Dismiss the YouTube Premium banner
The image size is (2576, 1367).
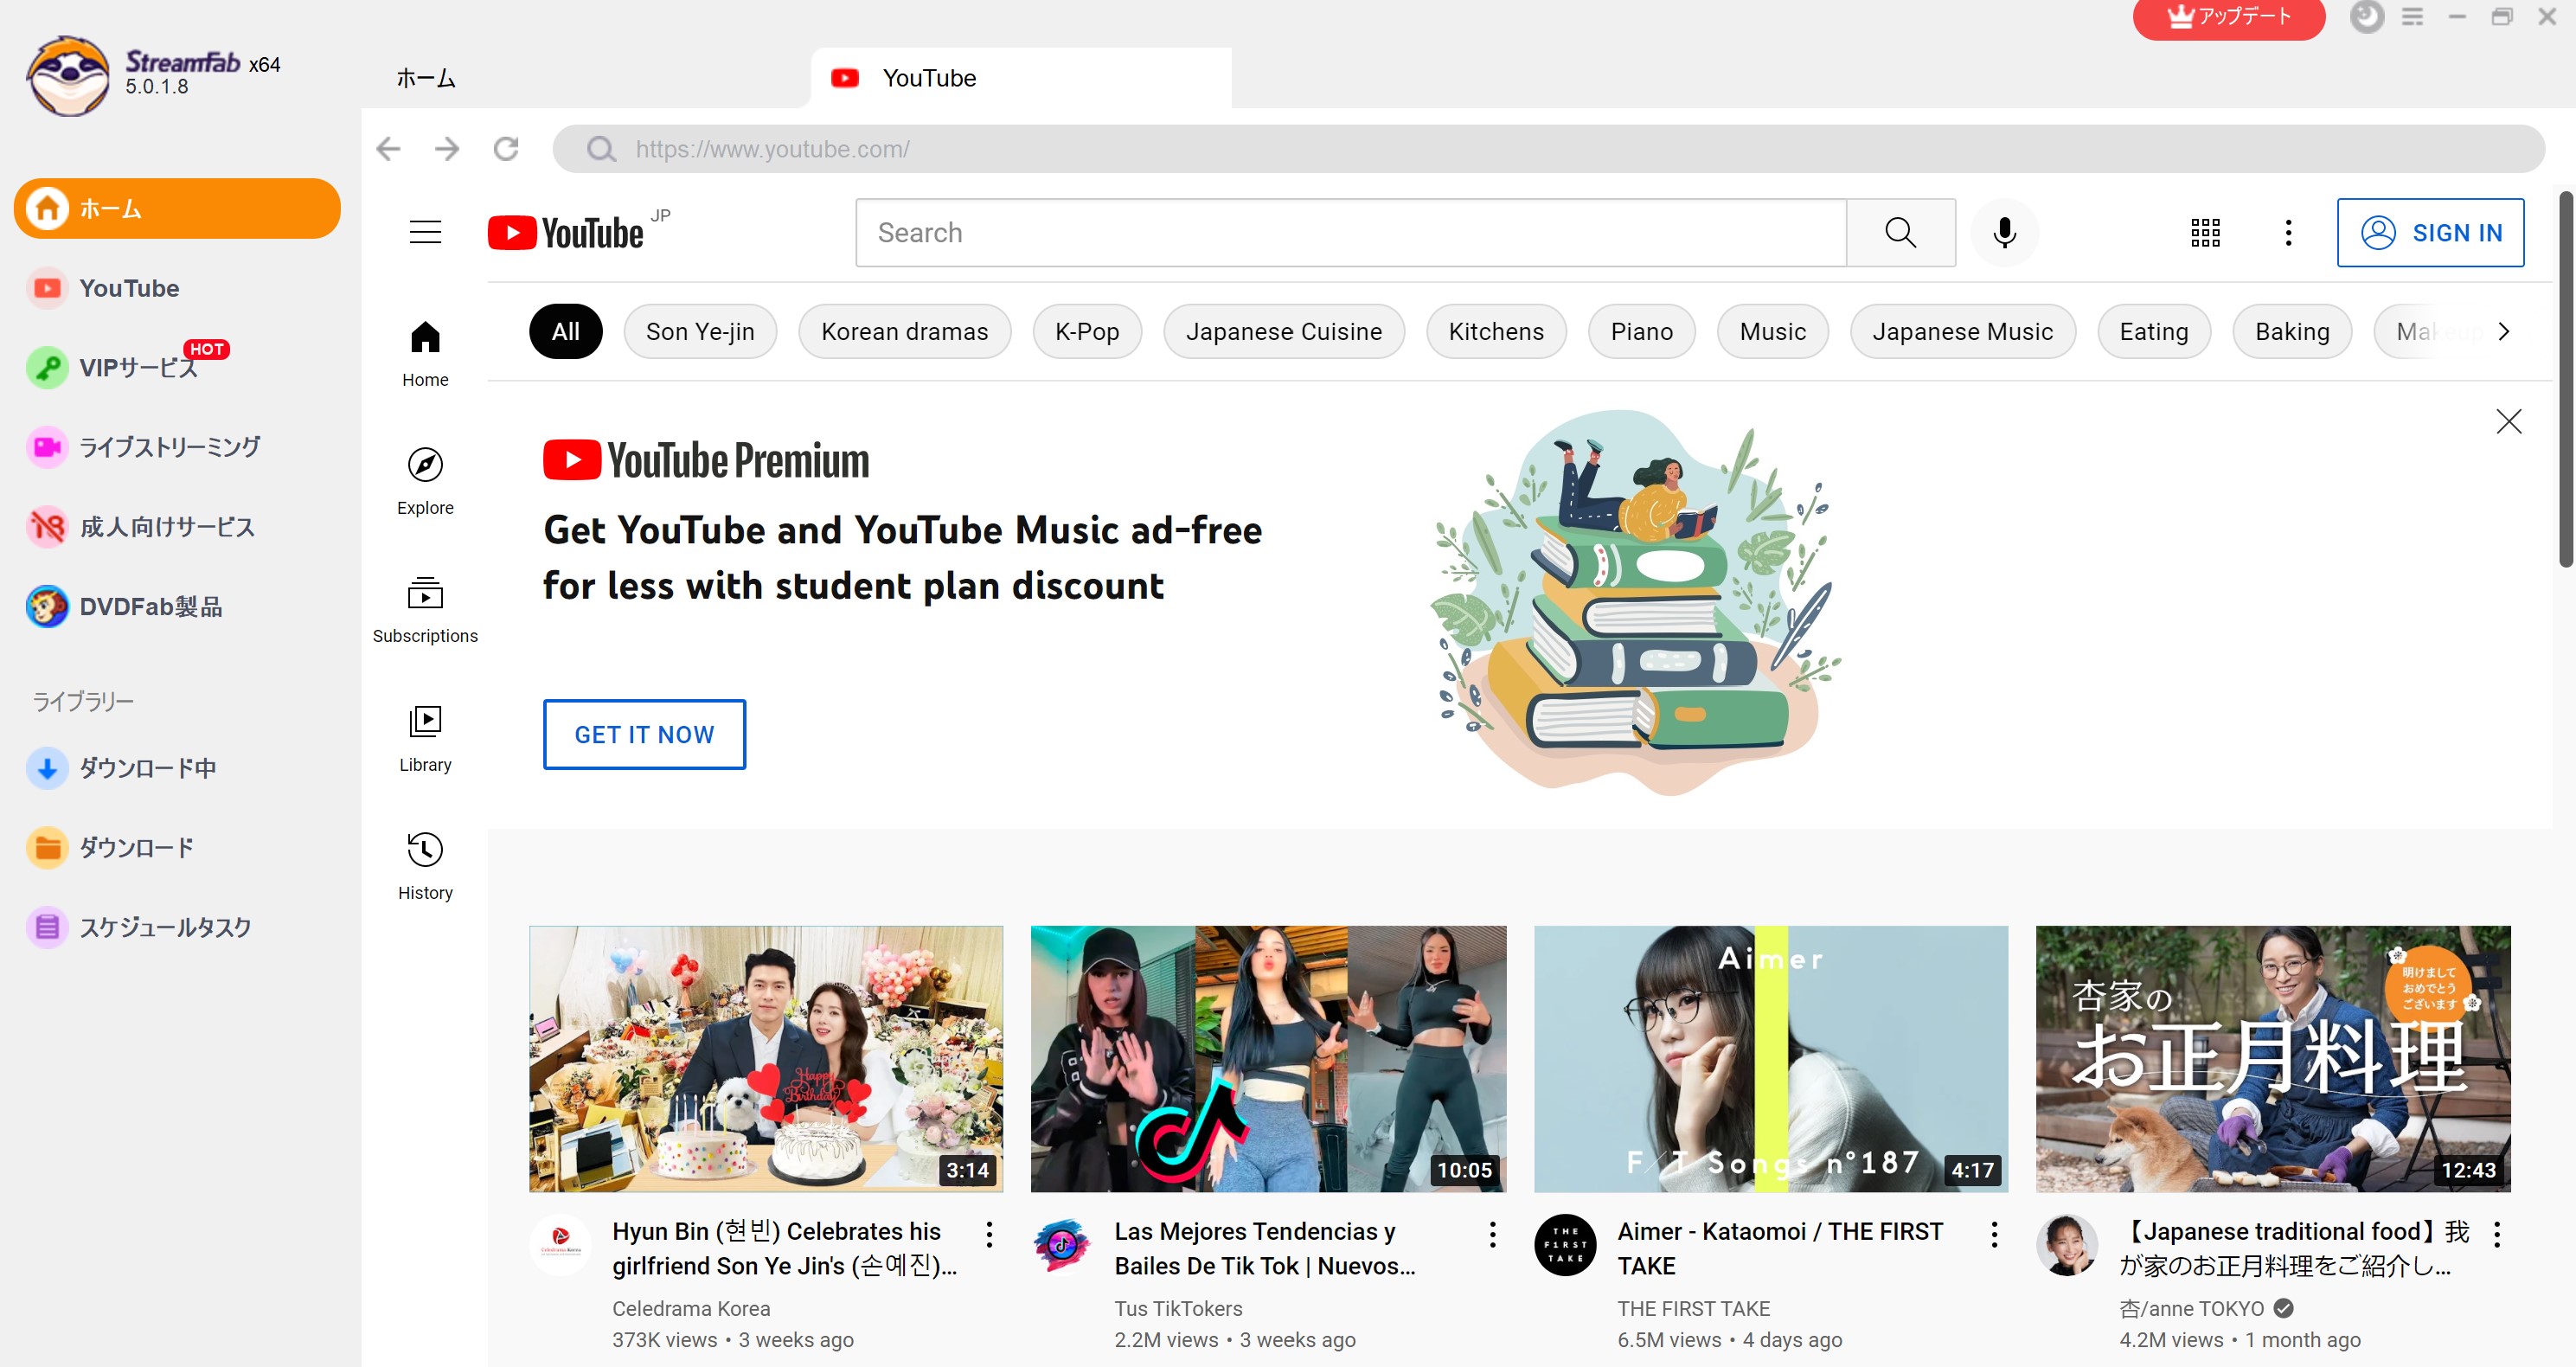2508,421
